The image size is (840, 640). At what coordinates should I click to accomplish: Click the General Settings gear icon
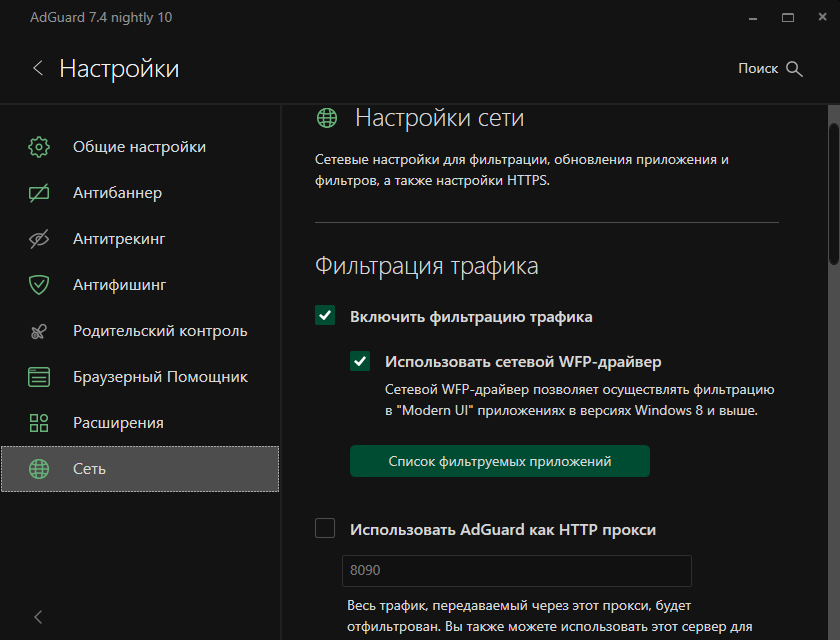coord(39,147)
